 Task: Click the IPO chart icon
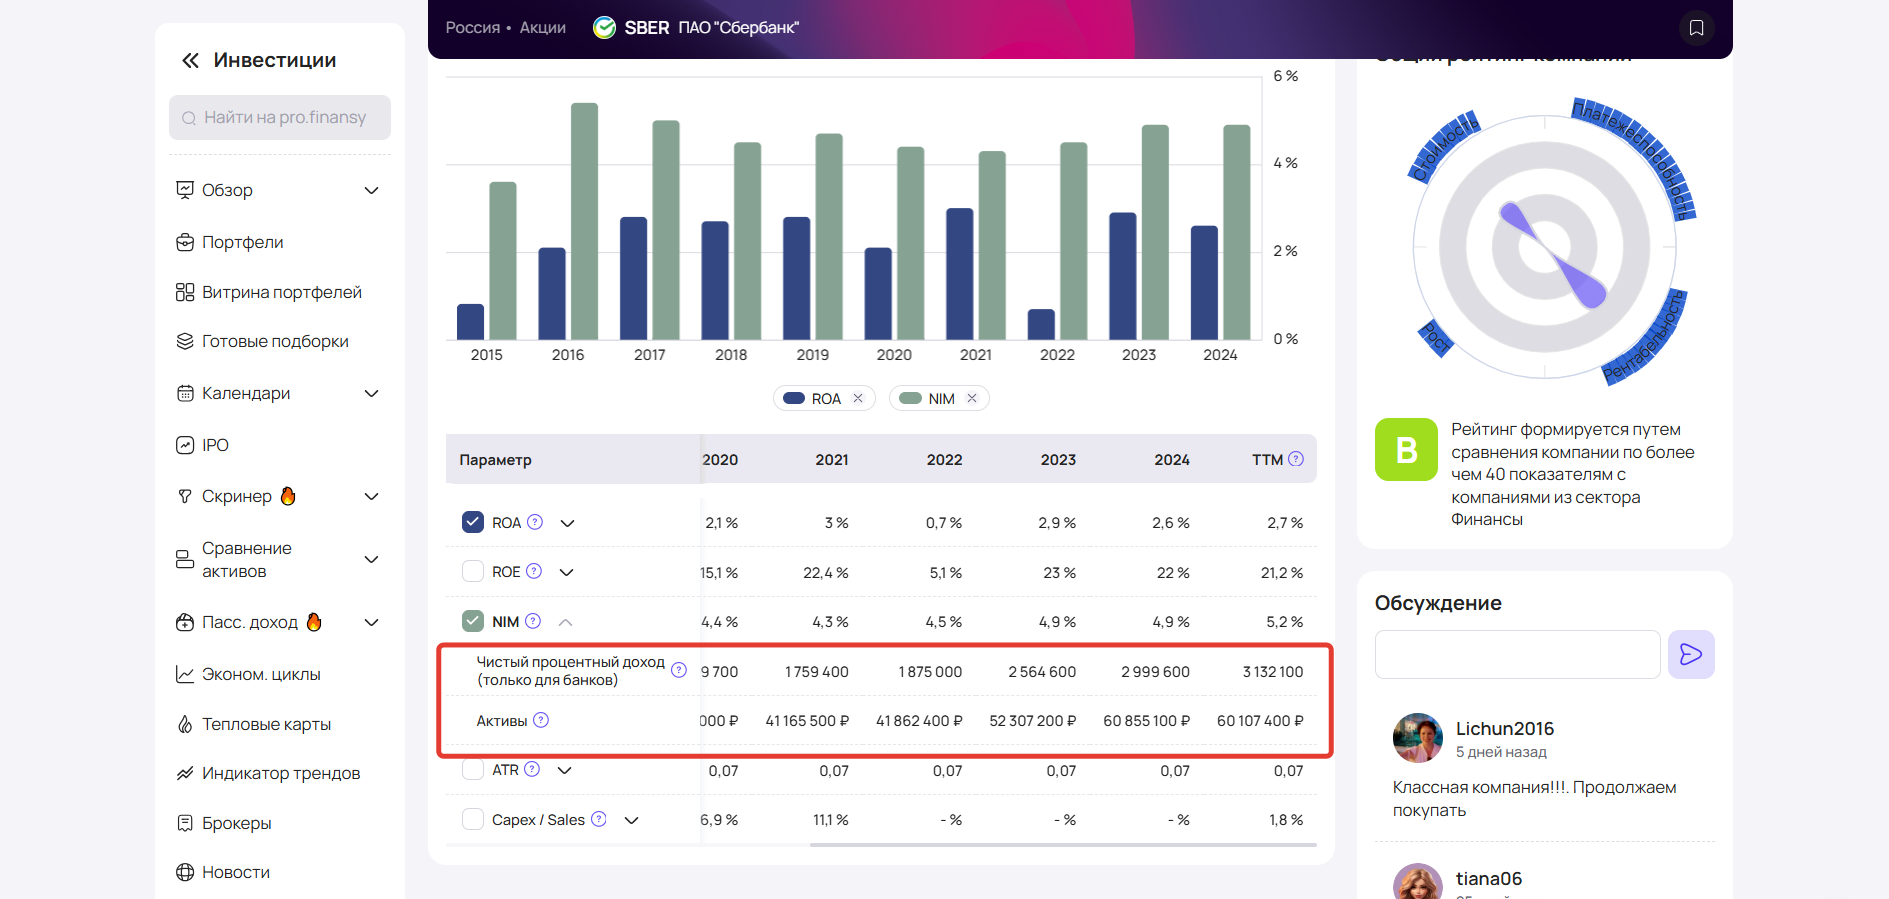tap(185, 445)
